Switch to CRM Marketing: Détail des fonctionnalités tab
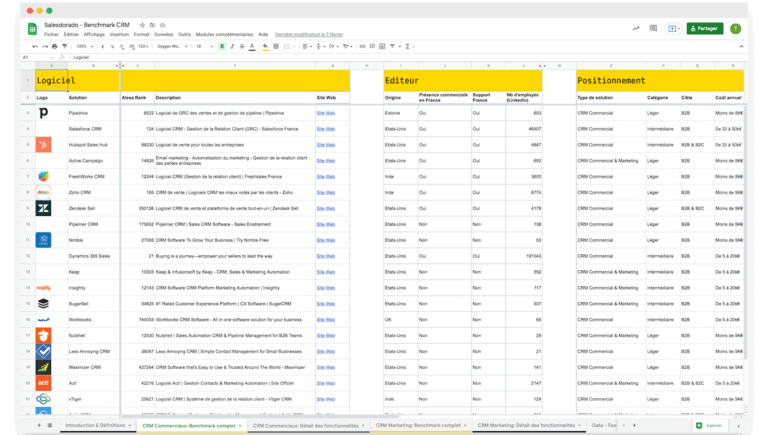 (528, 425)
